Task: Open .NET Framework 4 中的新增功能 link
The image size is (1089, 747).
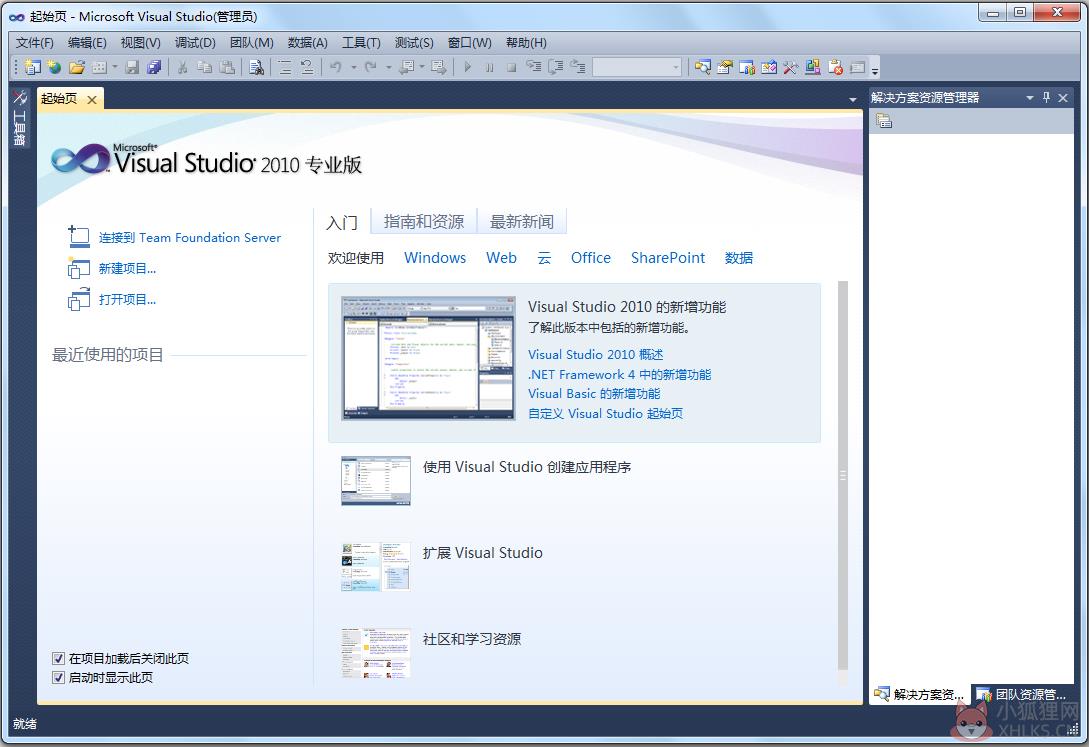Action: tap(620, 374)
